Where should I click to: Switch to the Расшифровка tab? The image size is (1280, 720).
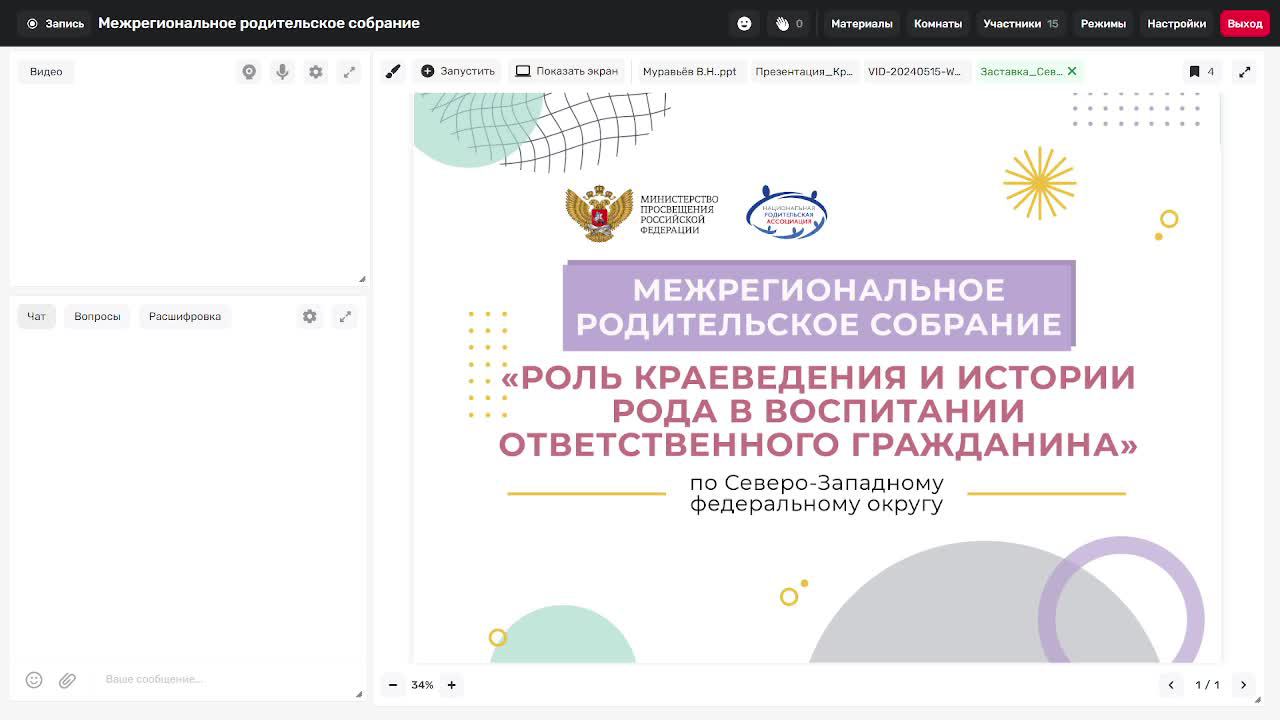click(185, 316)
